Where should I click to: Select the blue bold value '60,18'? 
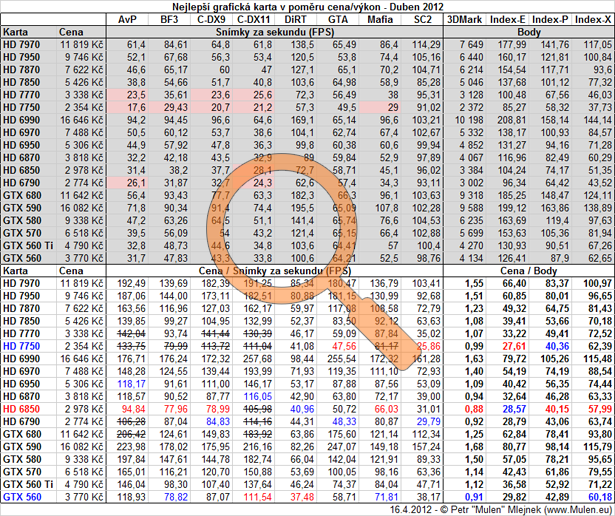click(x=600, y=497)
